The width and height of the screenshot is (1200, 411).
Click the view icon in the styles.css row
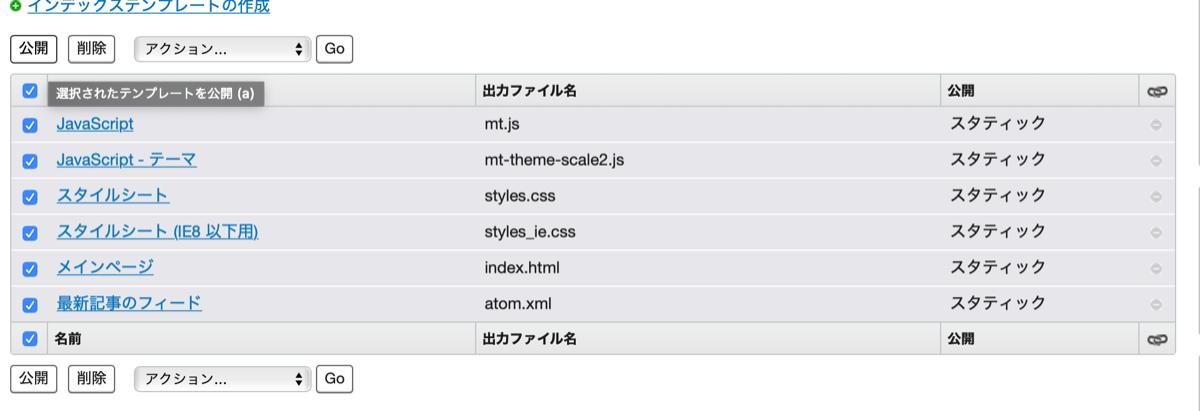tap(1157, 197)
